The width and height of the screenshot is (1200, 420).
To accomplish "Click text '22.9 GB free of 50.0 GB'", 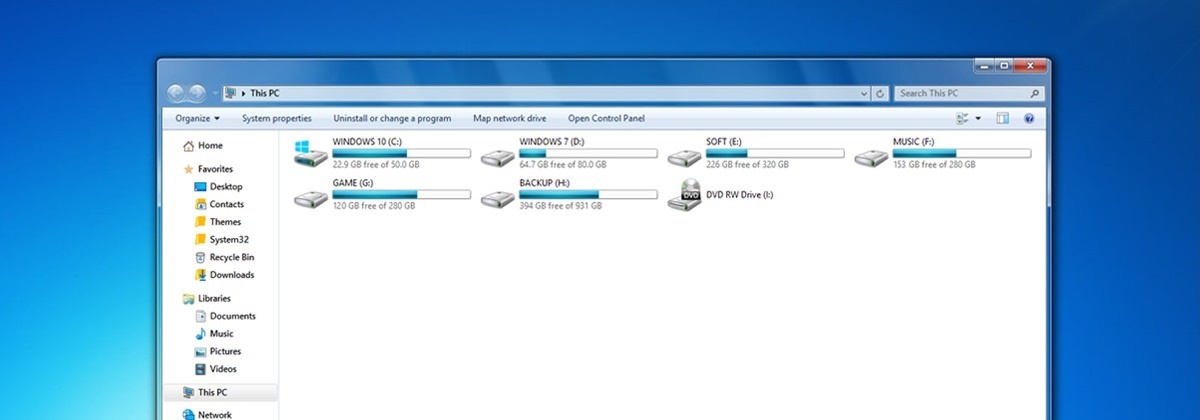I will (x=376, y=164).
